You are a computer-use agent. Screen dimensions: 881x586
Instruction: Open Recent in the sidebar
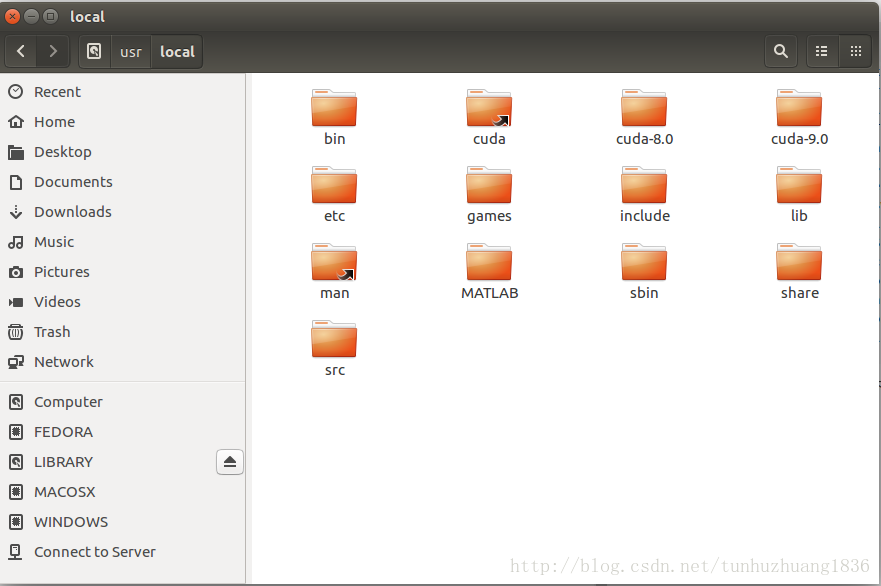pos(122,92)
